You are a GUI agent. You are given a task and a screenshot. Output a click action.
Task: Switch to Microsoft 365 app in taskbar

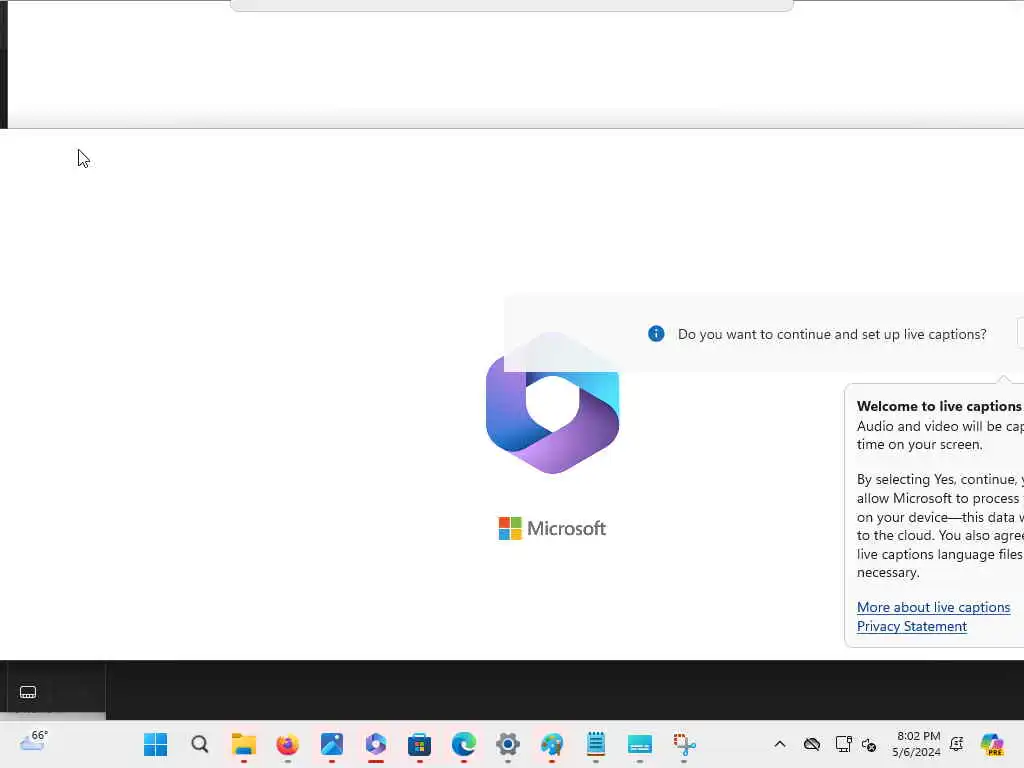[x=376, y=744]
